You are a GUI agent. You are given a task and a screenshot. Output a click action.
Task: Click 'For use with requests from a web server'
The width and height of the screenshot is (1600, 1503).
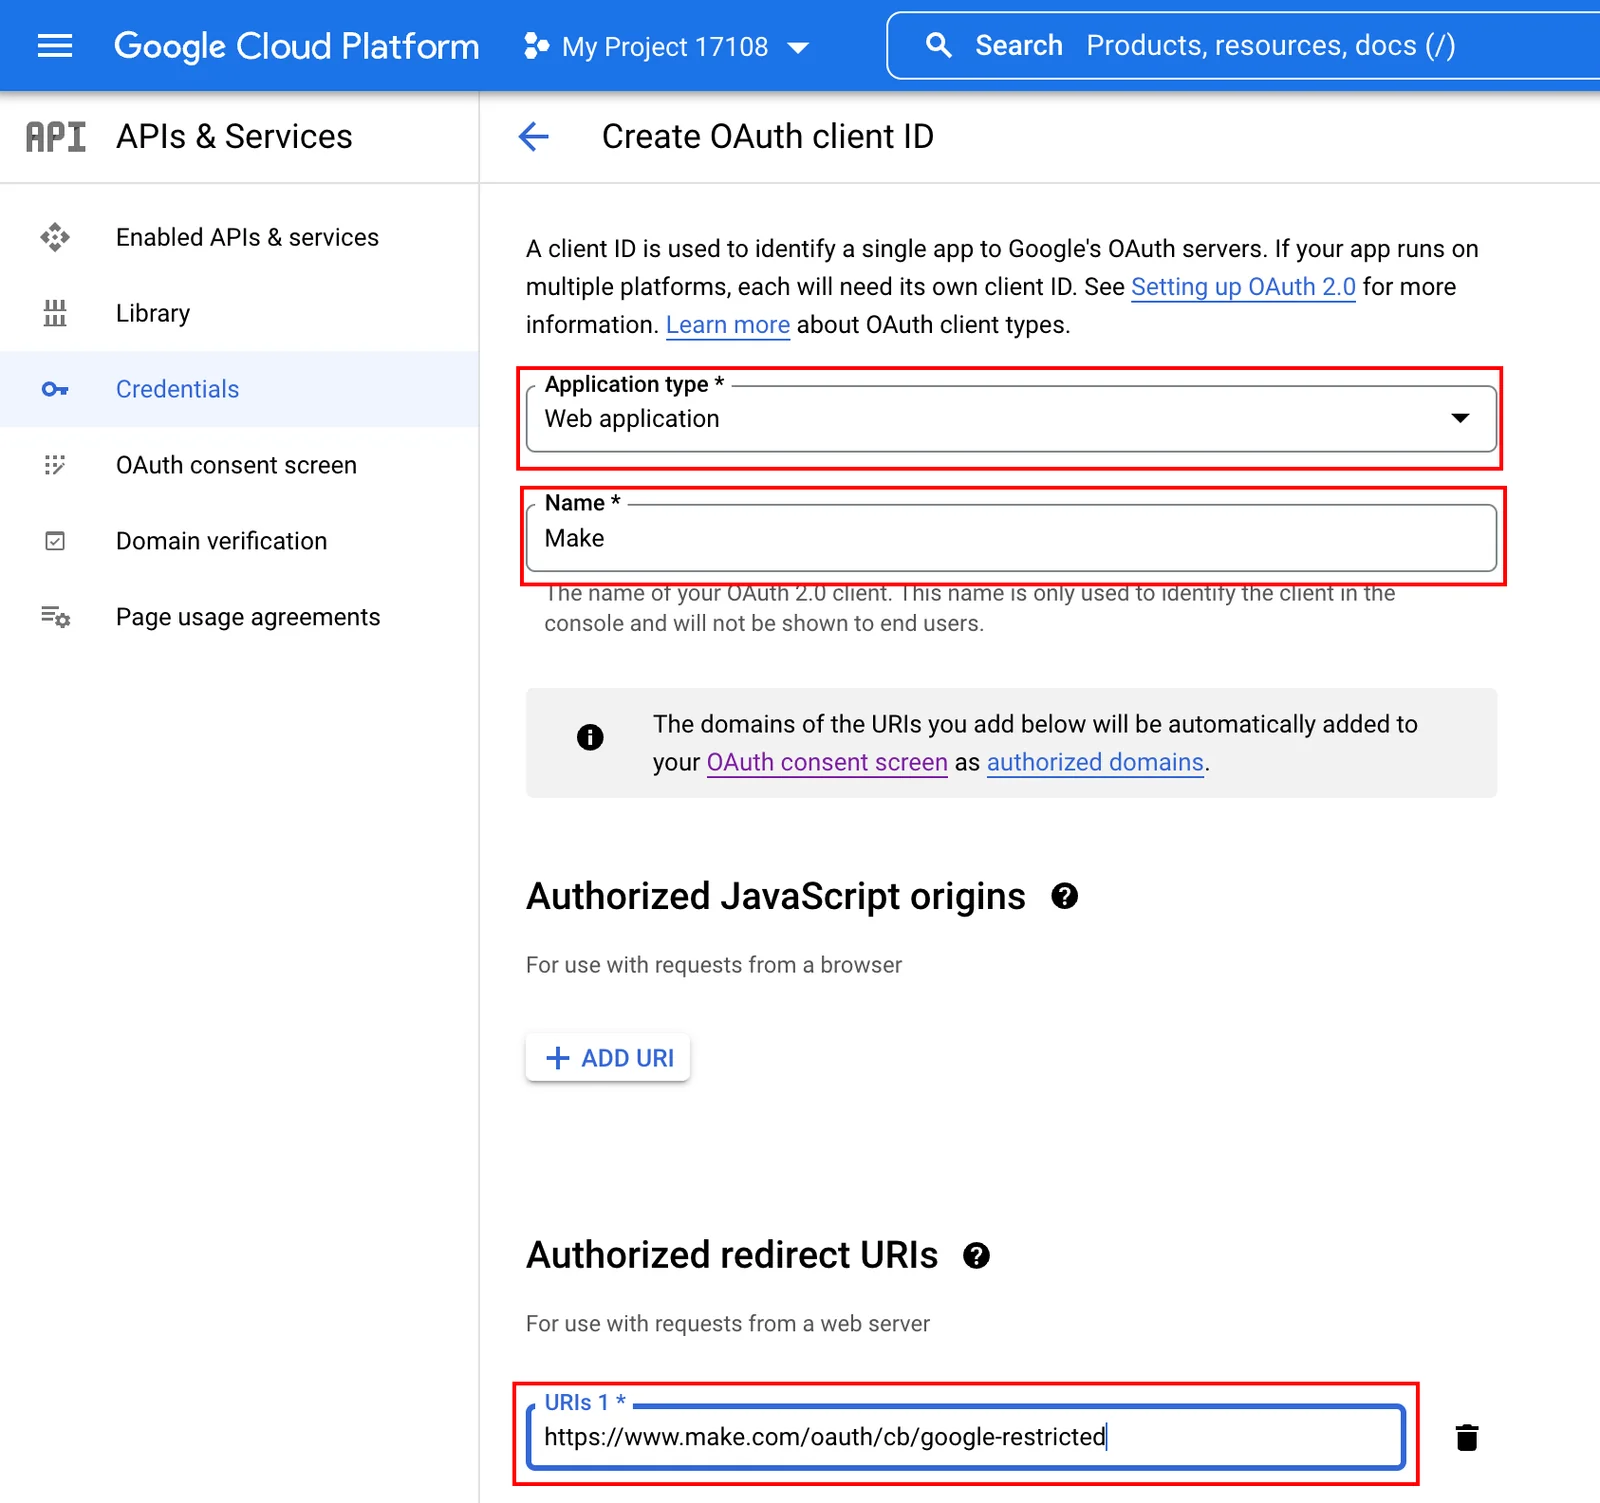click(x=728, y=1324)
